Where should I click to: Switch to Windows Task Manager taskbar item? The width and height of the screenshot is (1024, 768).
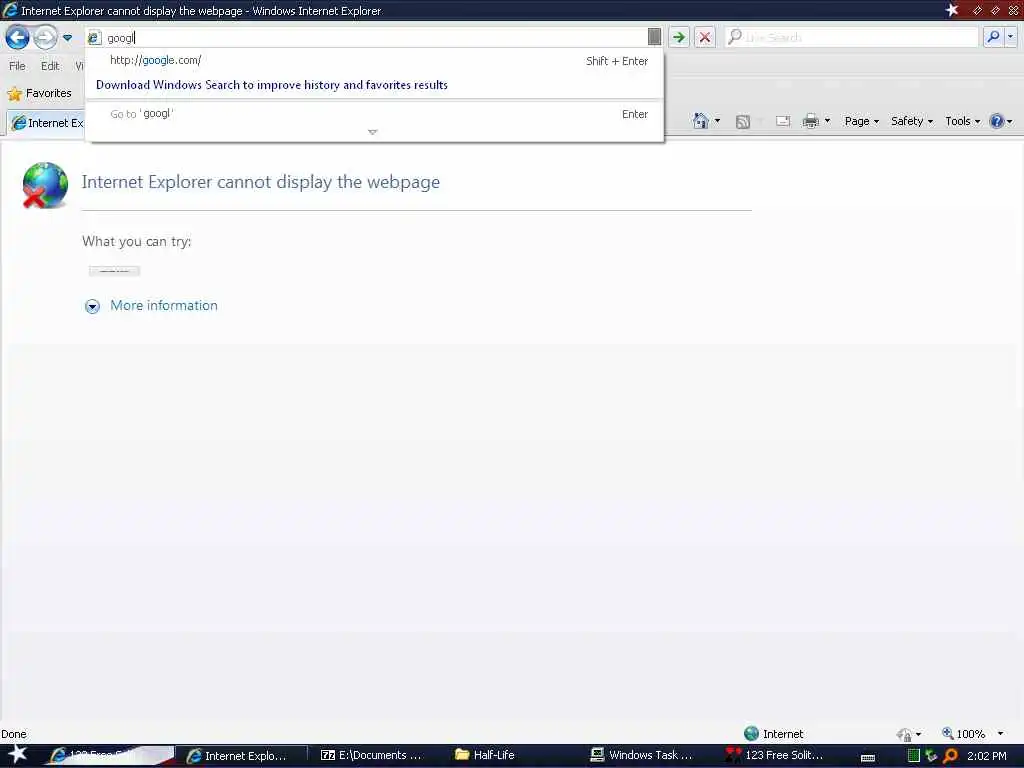[x=643, y=756]
